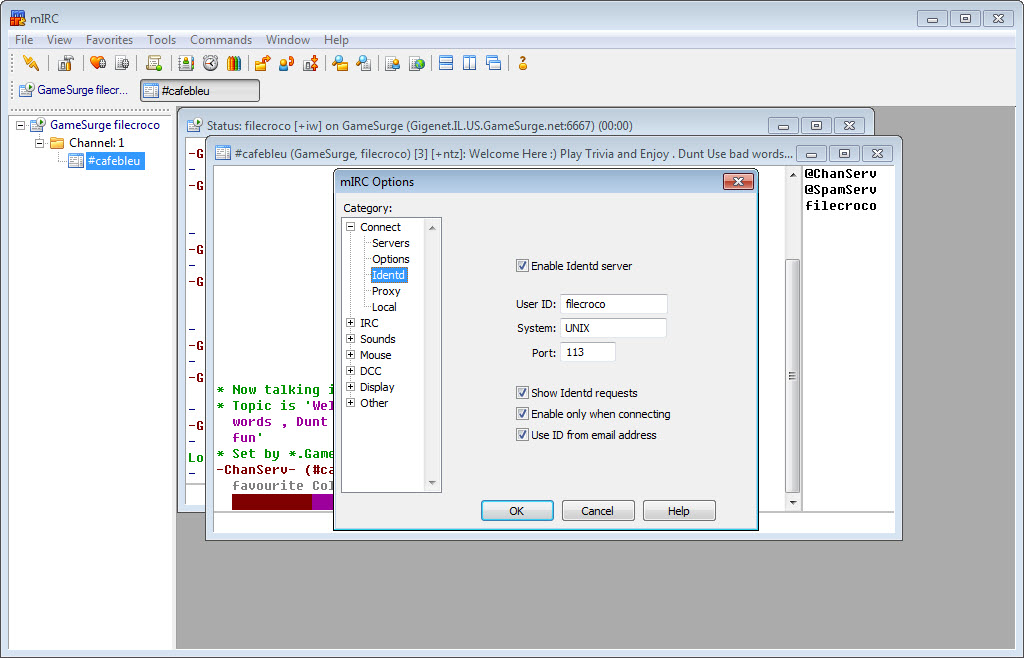Click the #cafebleu channel window title icon
The width and height of the screenshot is (1024, 658).
[x=223, y=153]
